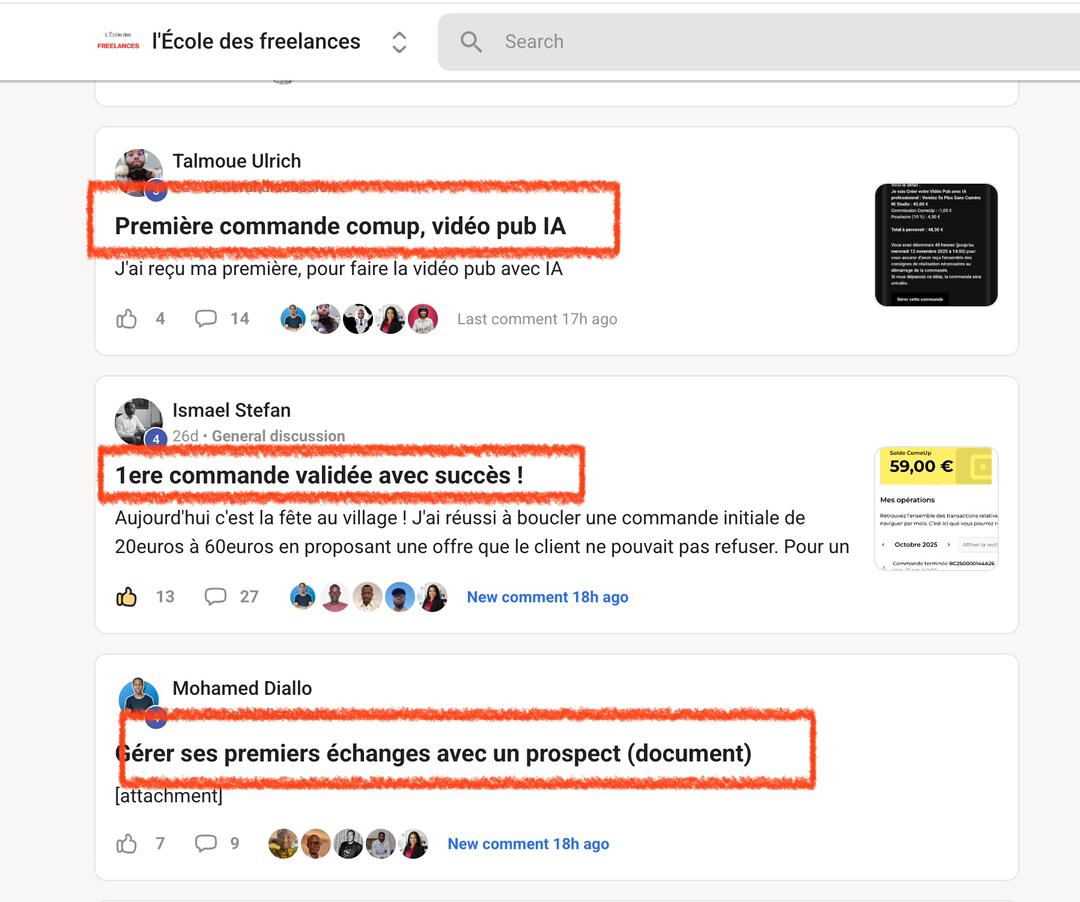Open Mohamed Diallo's profile avatar

pos(138,698)
